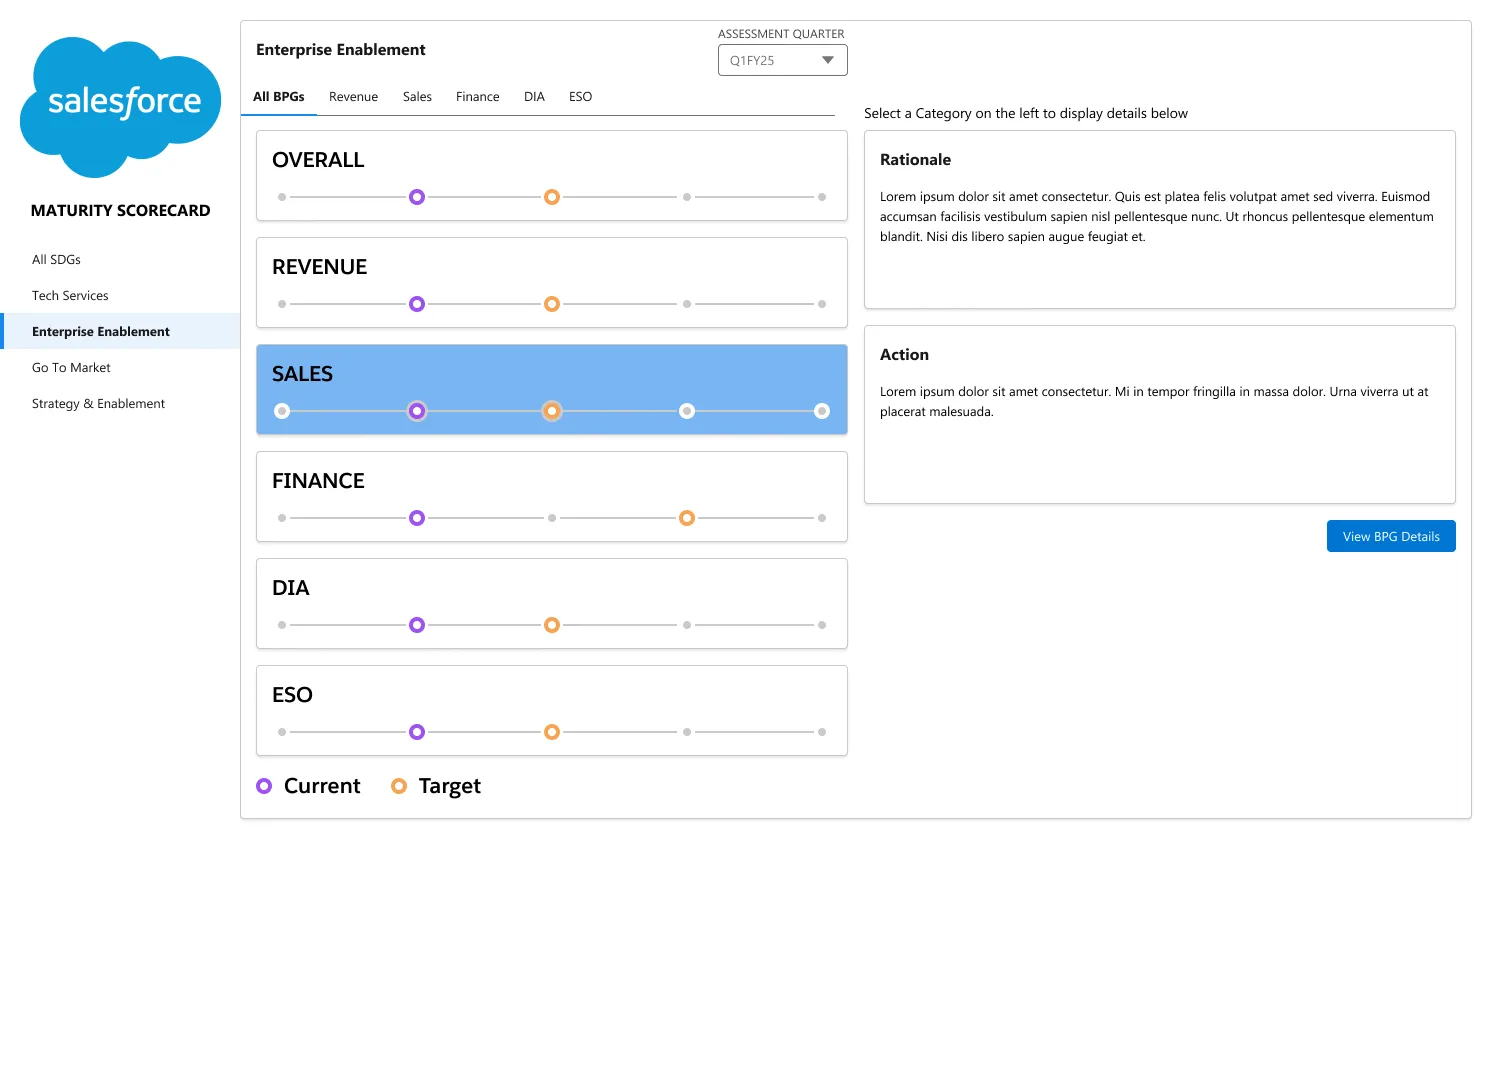The width and height of the screenshot is (1511, 1089).
Task: Click the fourth gray dot on DIA slider
Action: pos(687,625)
